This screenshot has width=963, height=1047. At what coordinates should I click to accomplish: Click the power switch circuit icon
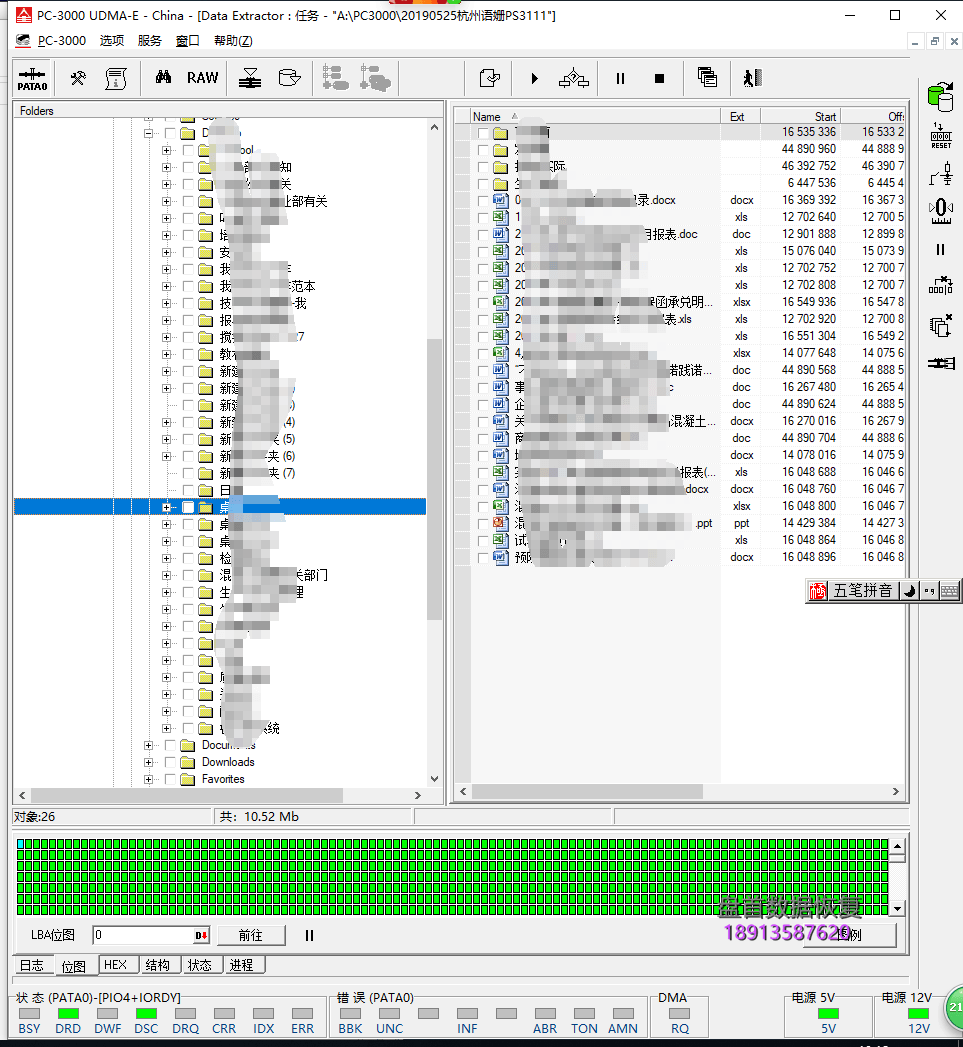(x=941, y=176)
